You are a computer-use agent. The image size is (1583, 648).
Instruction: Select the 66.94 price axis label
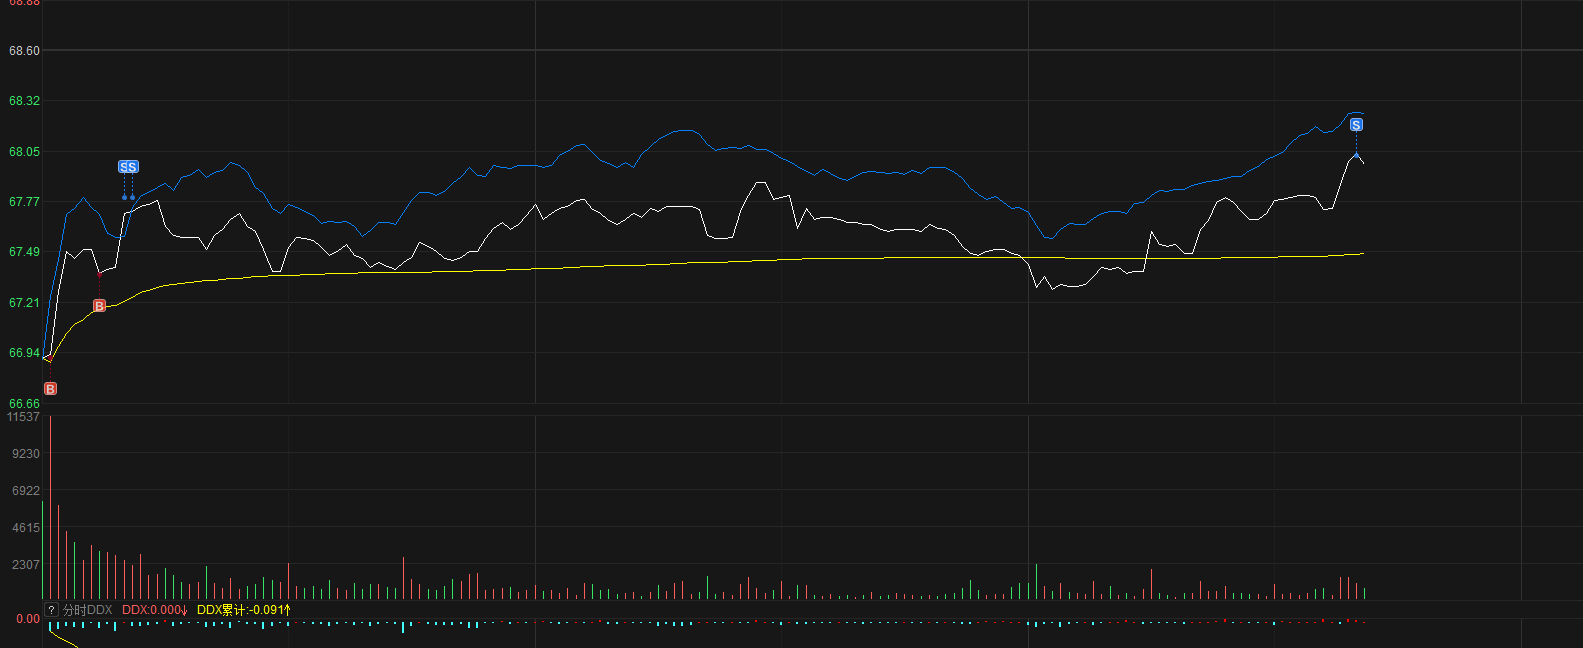(x=24, y=353)
